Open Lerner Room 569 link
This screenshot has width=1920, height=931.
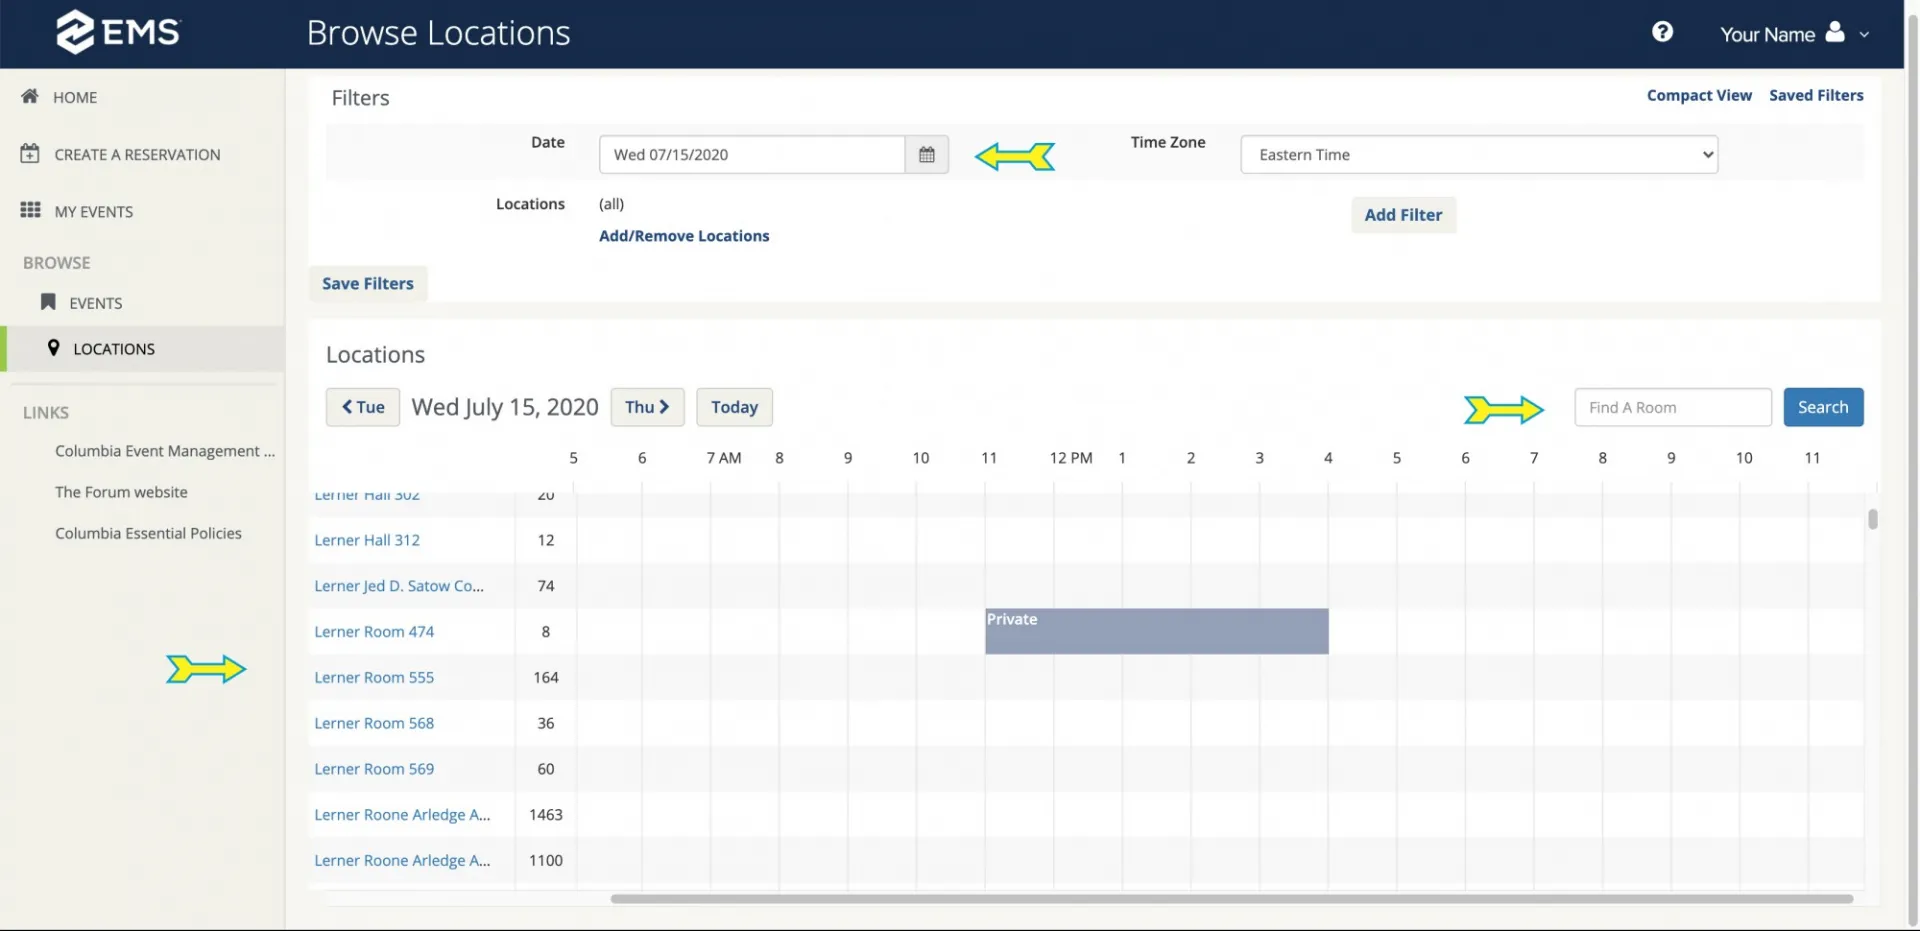(x=374, y=769)
